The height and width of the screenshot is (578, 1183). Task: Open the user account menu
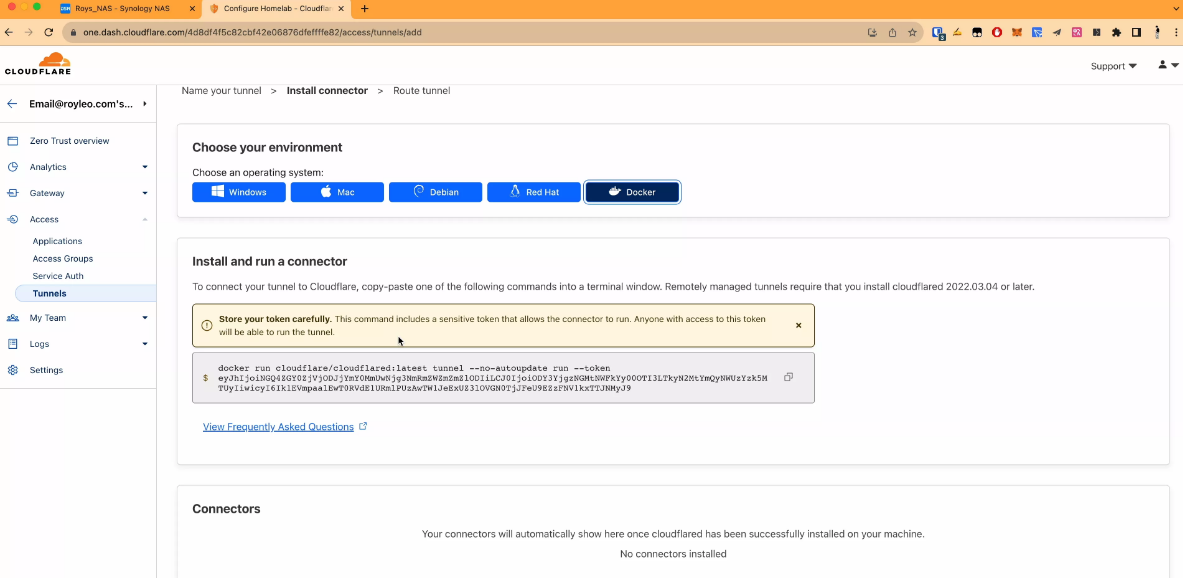click(1166, 65)
